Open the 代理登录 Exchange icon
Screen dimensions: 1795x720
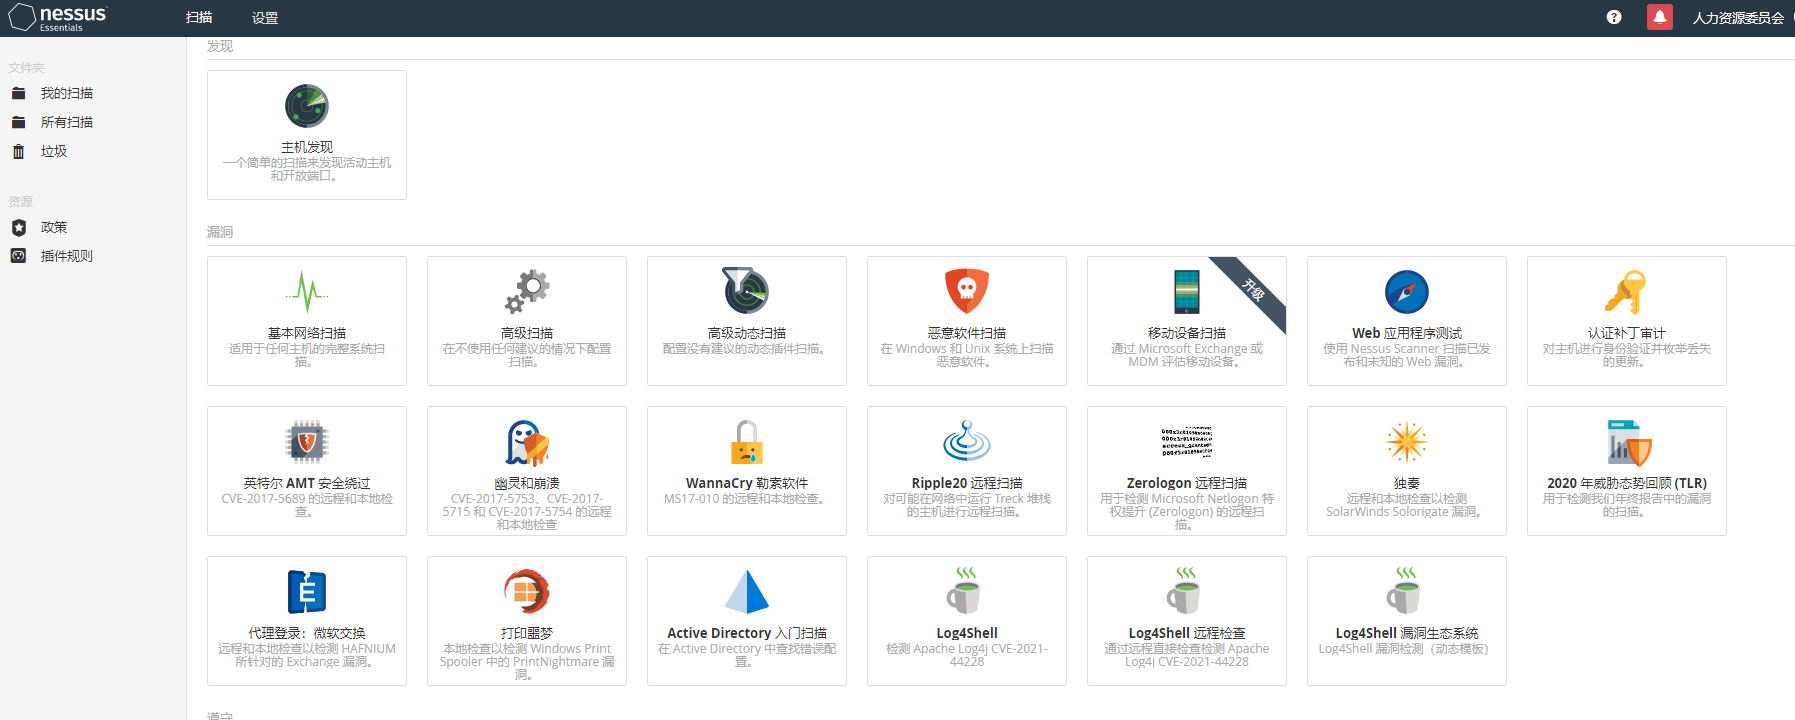307,592
